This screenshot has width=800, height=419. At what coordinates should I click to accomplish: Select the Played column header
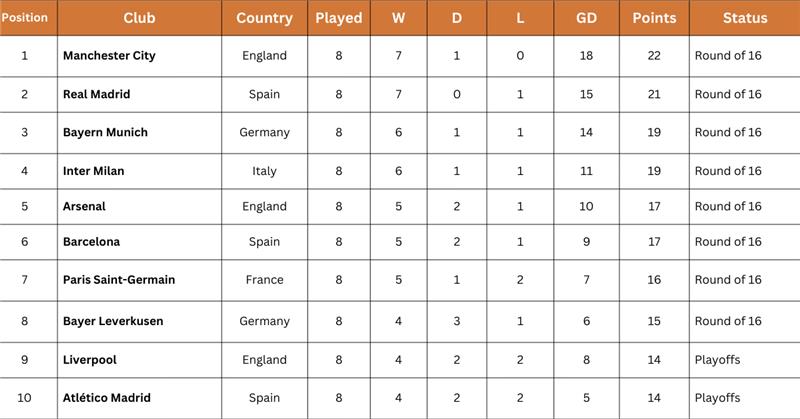pyautogui.click(x=339, y=18)
